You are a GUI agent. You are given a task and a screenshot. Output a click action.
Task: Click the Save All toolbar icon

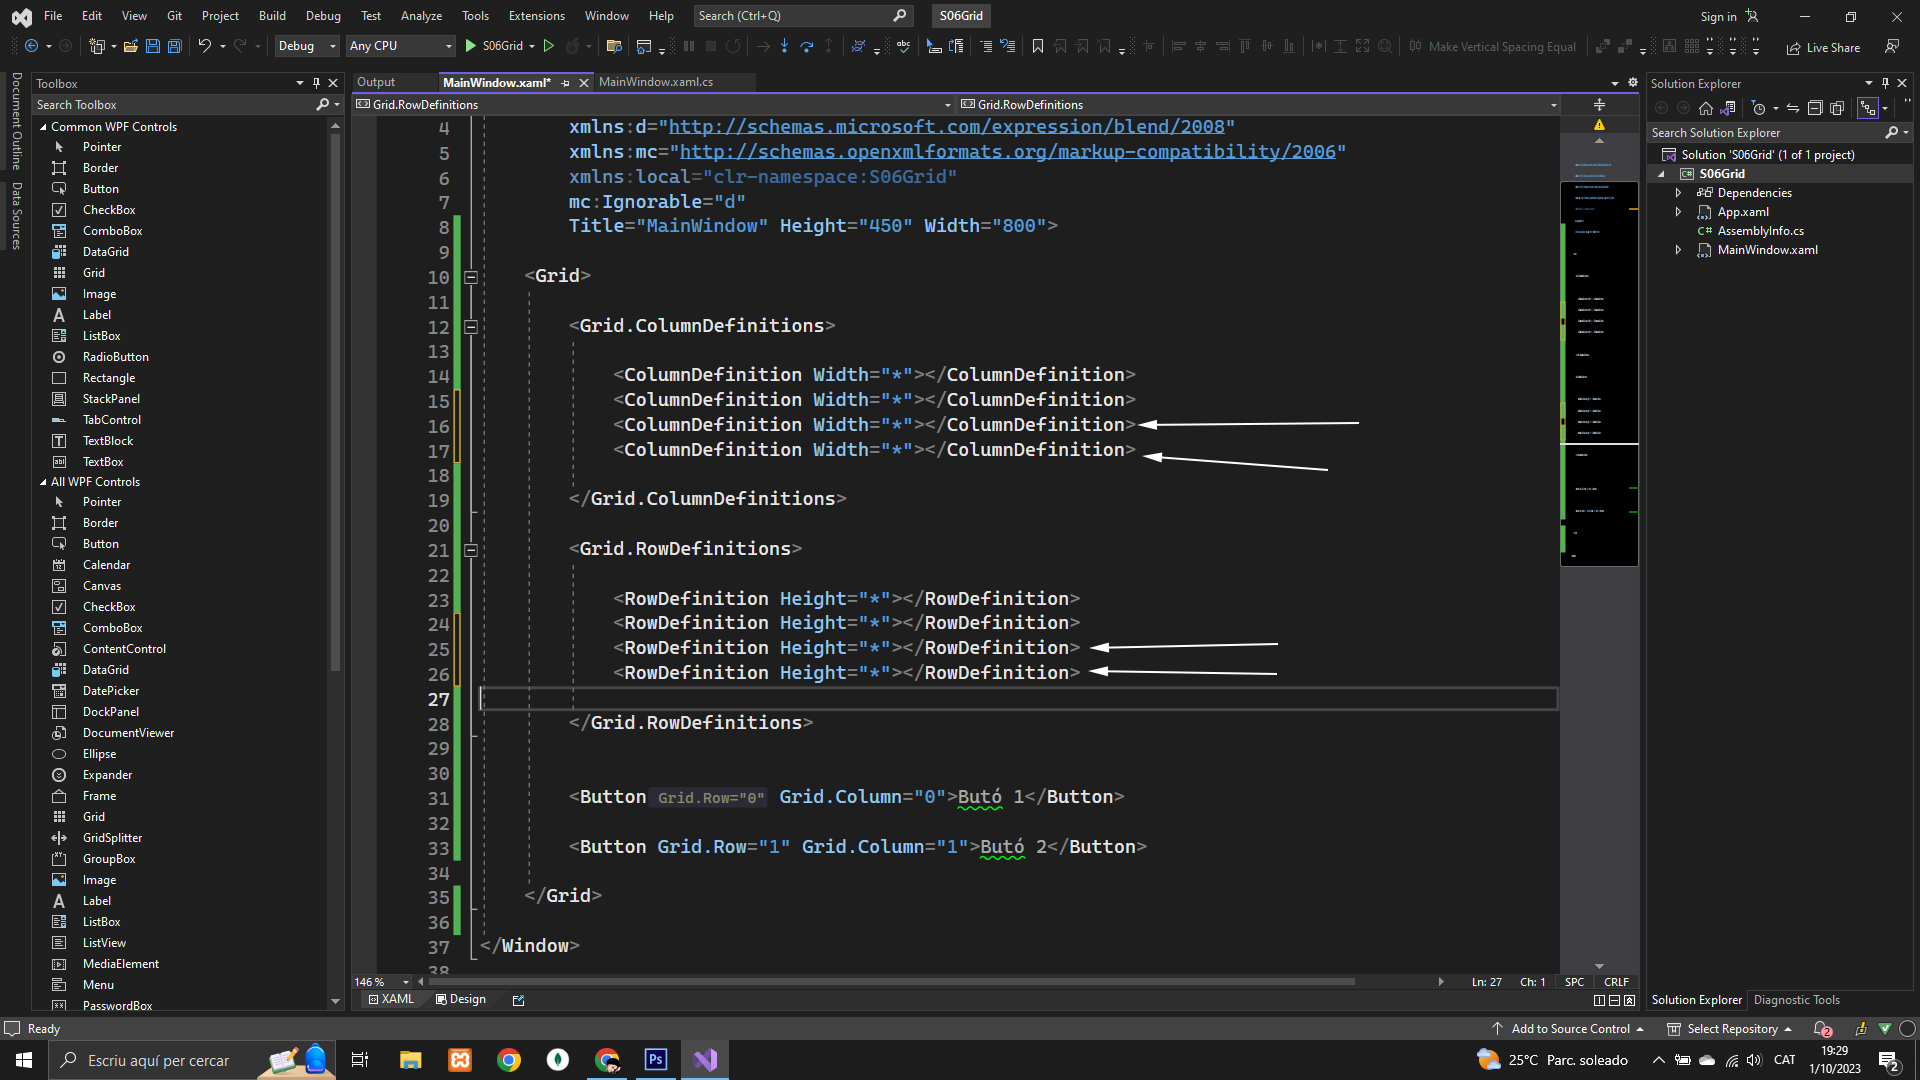174,46
